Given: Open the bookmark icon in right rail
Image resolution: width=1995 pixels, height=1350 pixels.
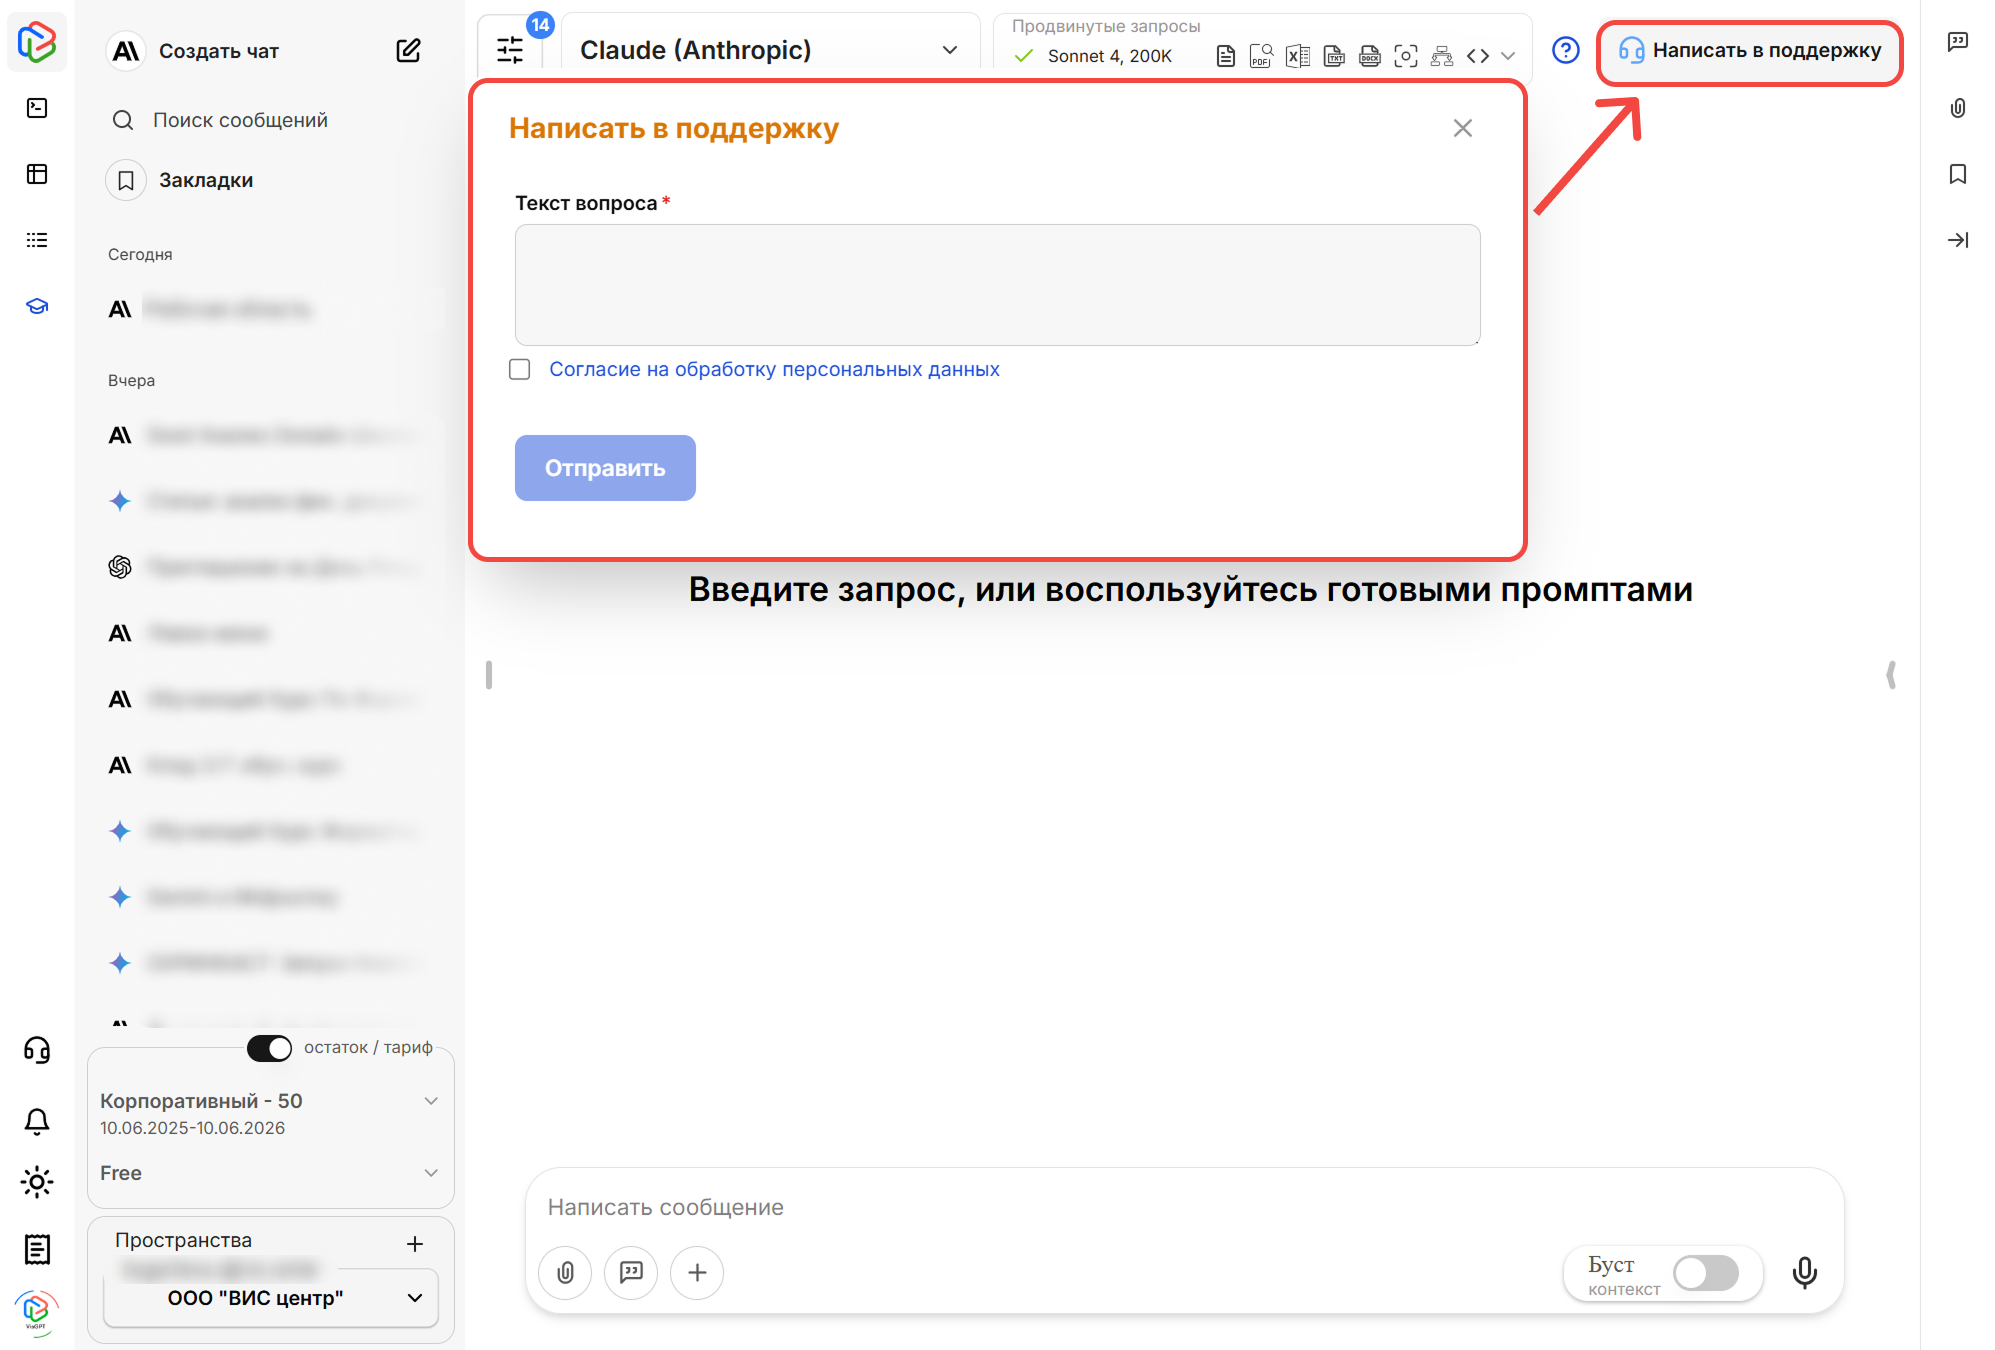Looking at the screenshot, I should (x=1958, y=174).
